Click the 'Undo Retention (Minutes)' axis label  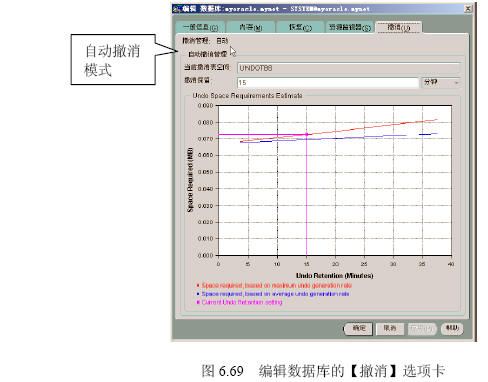tap(335, 276)
